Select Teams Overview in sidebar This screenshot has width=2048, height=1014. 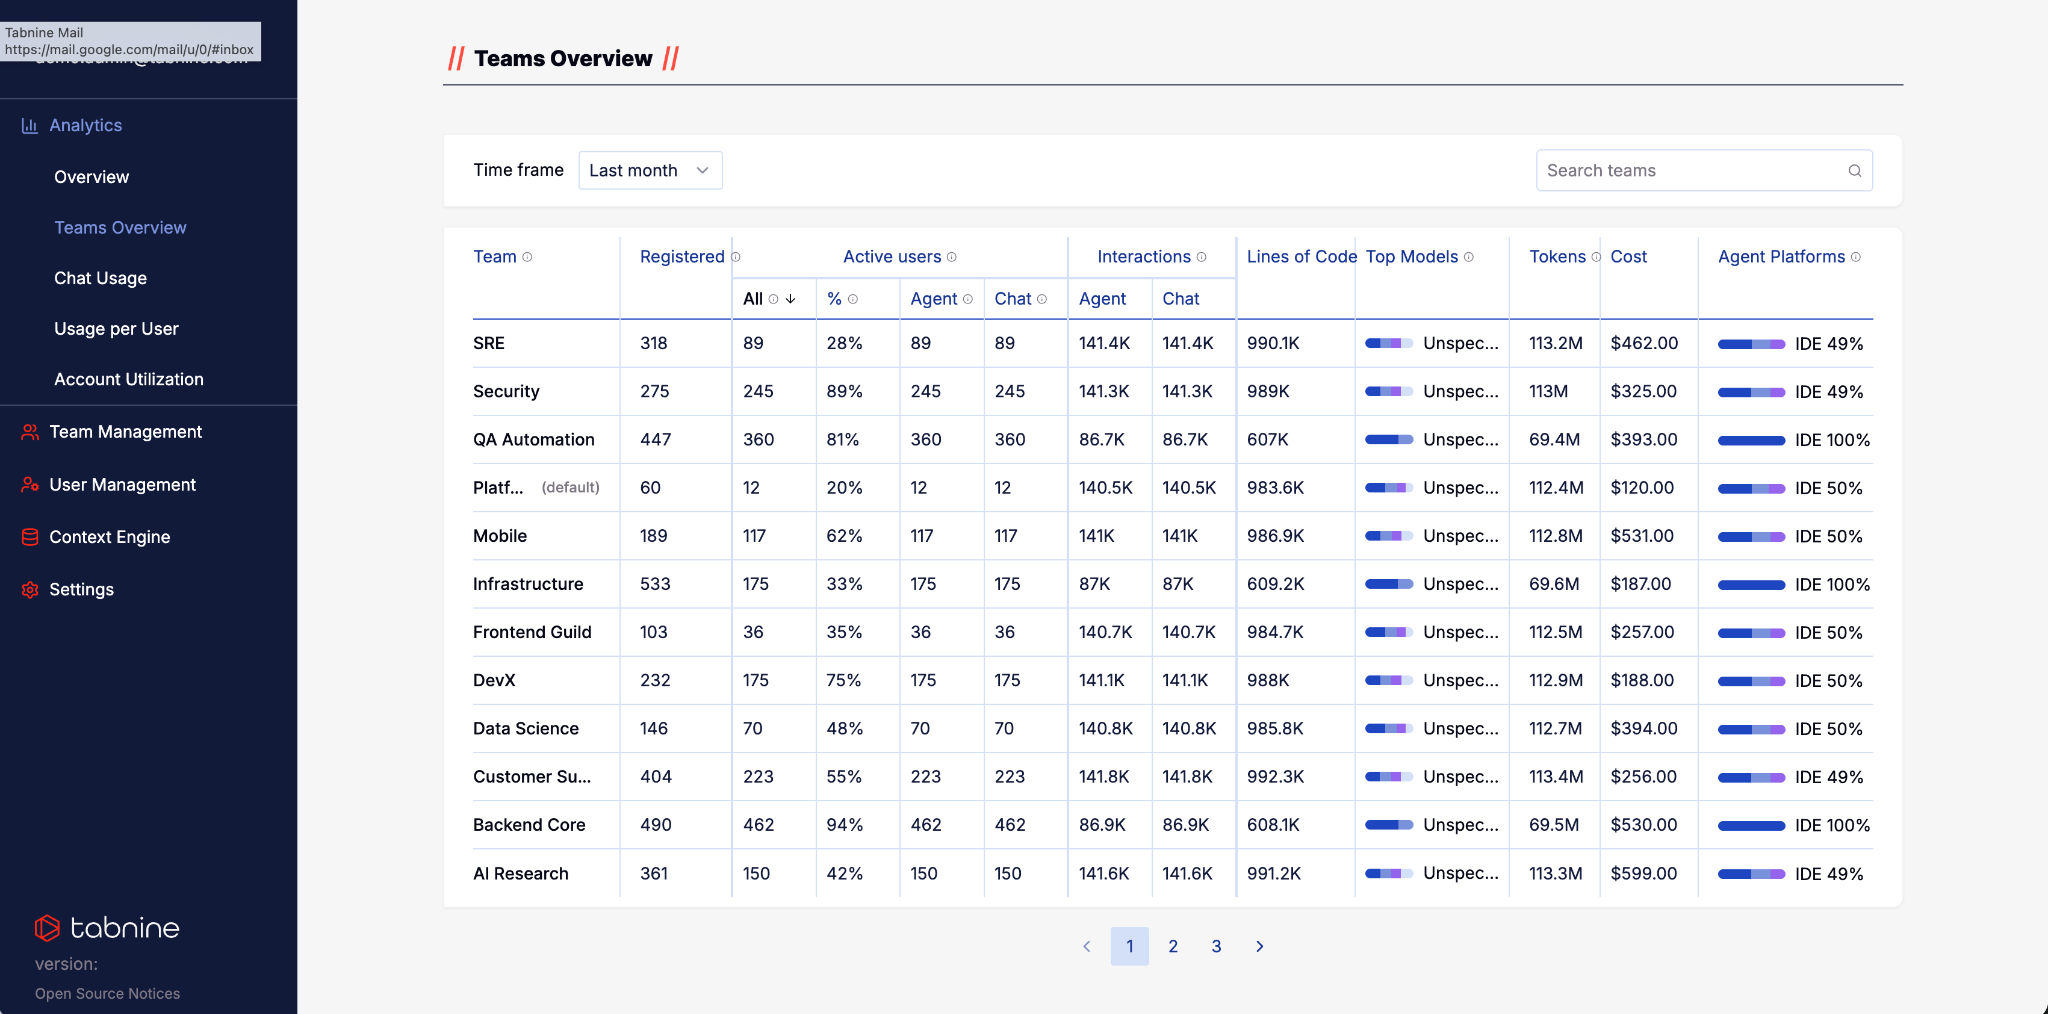coord(121,228)
